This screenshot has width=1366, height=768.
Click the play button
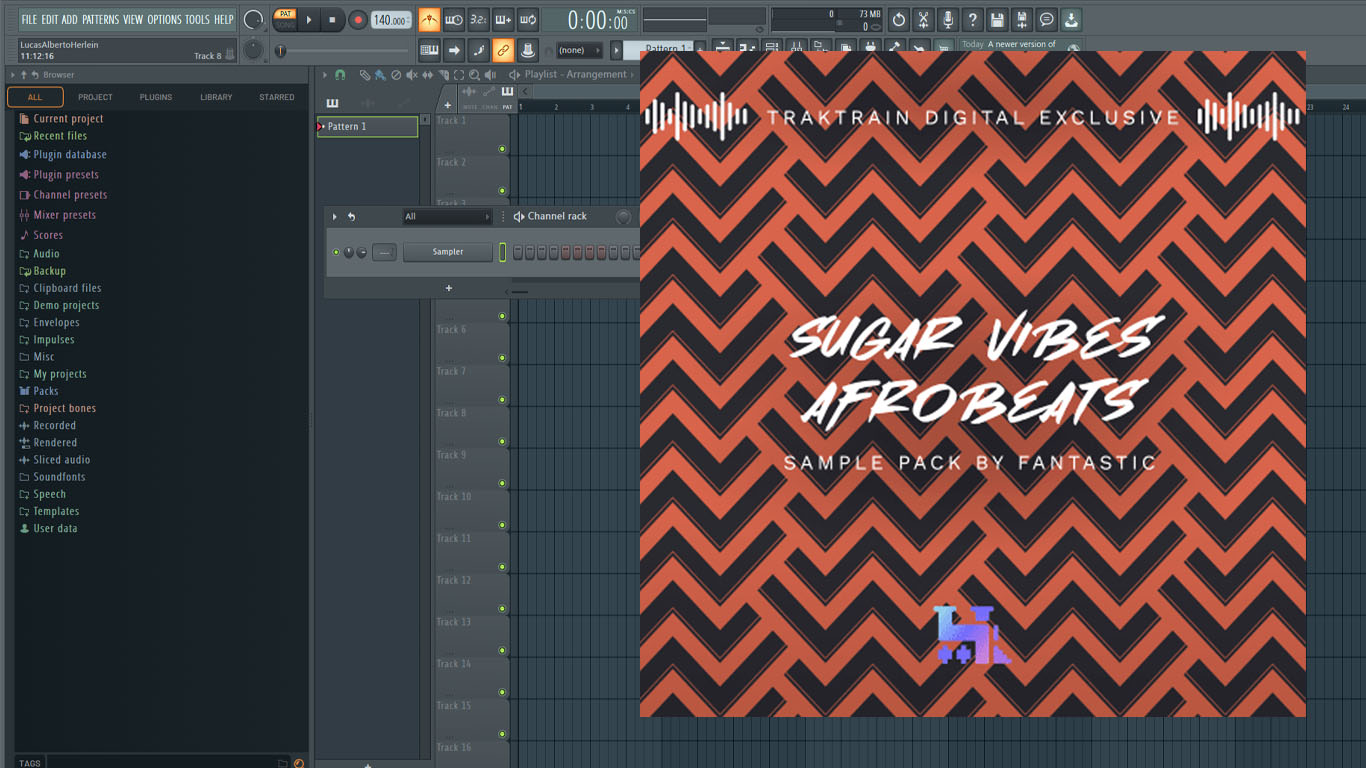click(x=309, y=20)
